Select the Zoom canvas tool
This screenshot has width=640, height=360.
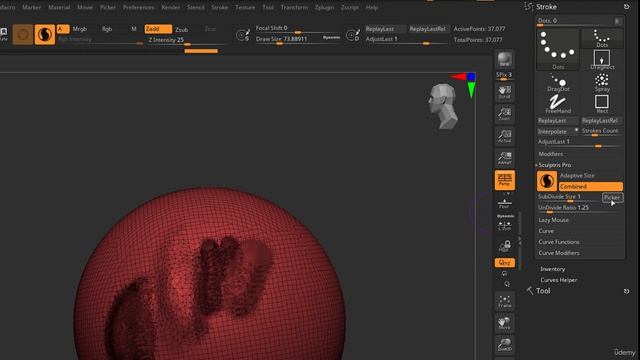pos(504,114)
